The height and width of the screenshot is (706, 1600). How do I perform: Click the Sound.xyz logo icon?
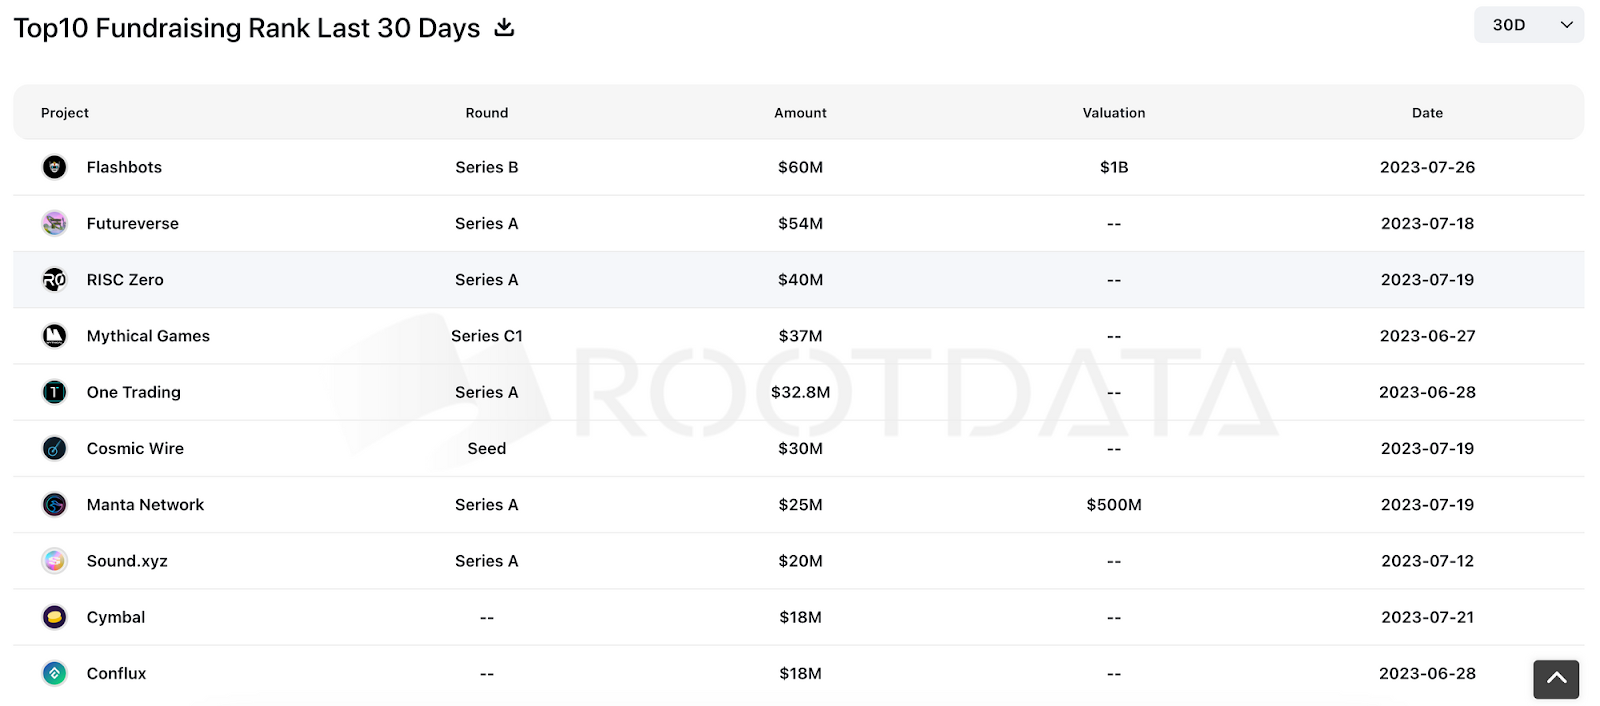tap(55, 561)
